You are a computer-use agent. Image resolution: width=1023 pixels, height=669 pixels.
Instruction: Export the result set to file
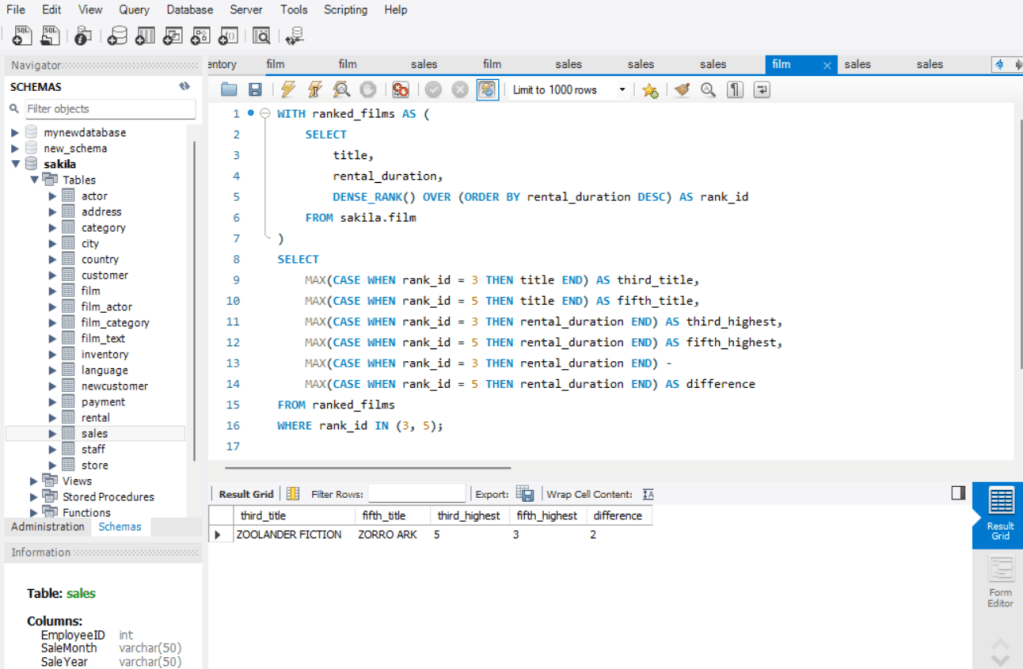[525, 494]
